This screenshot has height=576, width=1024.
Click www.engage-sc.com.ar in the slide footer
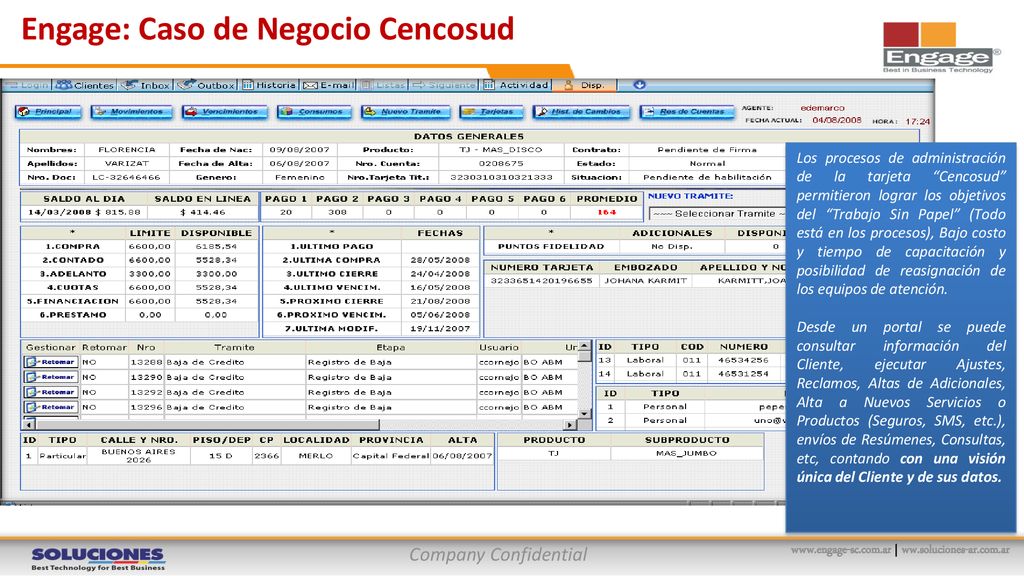coord(841,550)
